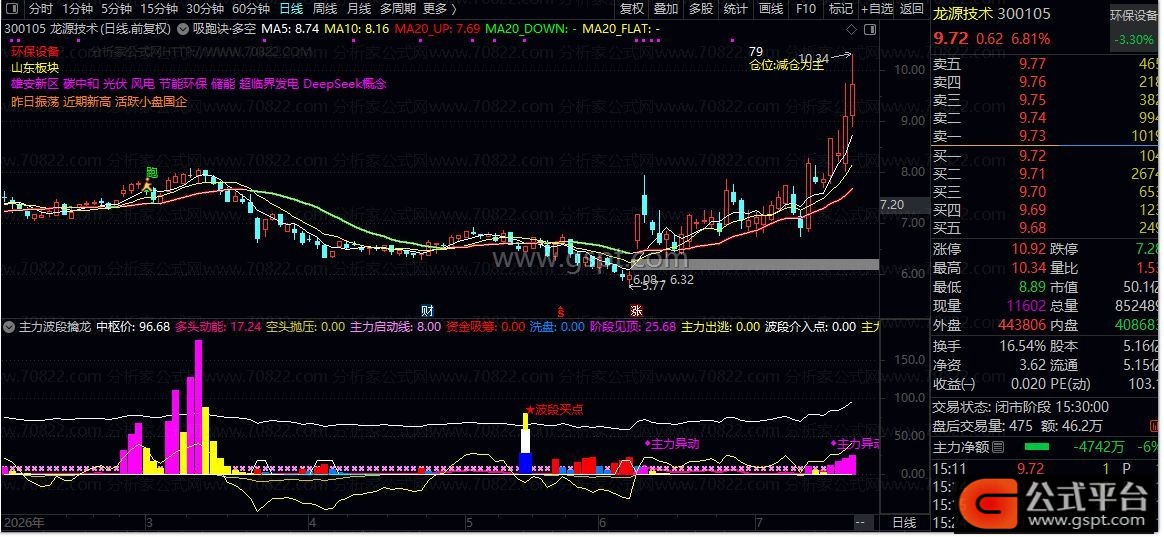Click the 标记 mark button
Image resolution: width=1164 pixels, height=537 pixels.
[x=841, y=9]
